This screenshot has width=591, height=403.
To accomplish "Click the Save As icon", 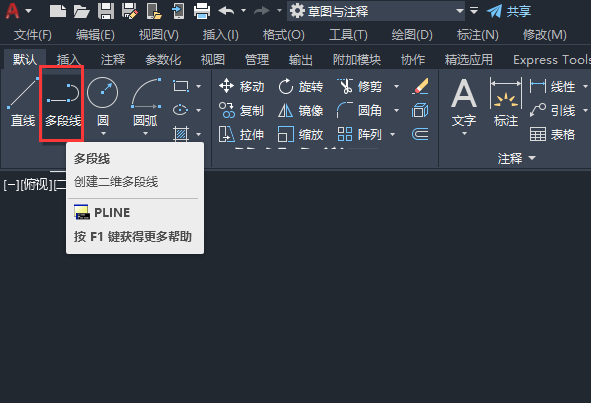I will (130, 11).
